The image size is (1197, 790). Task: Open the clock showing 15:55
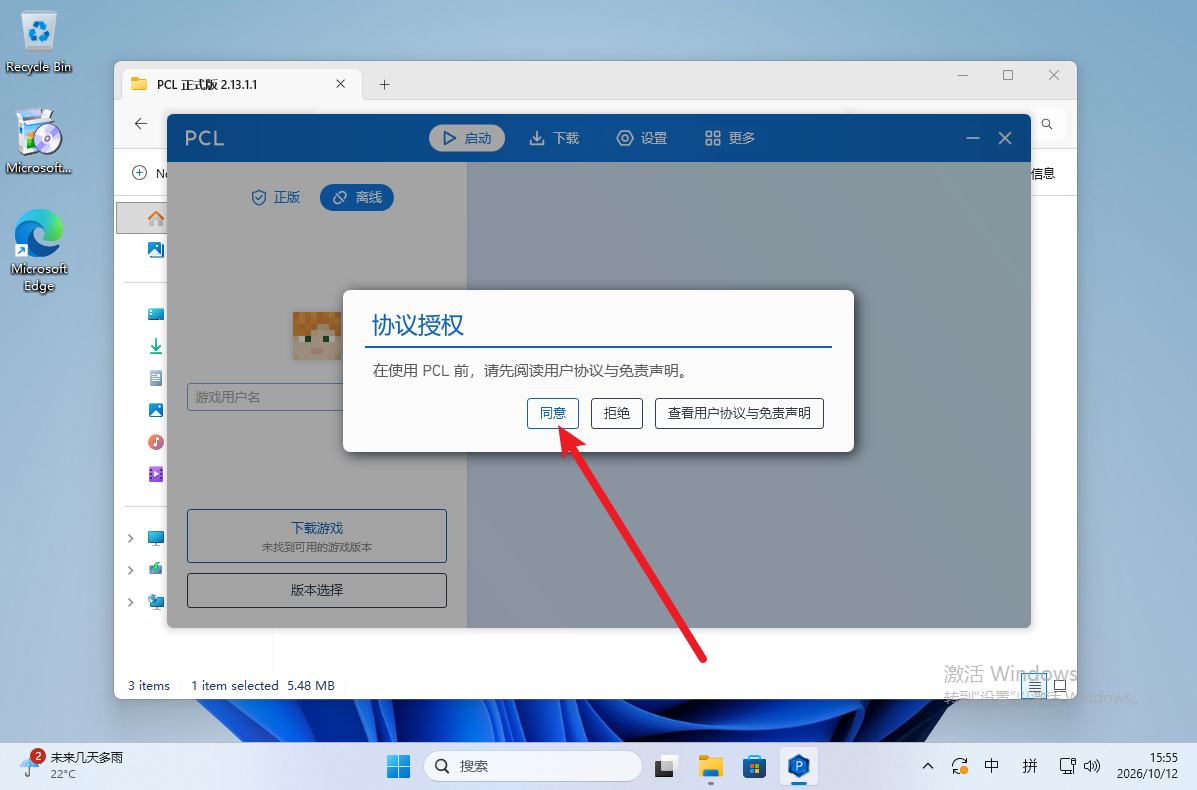point(1147,766)
